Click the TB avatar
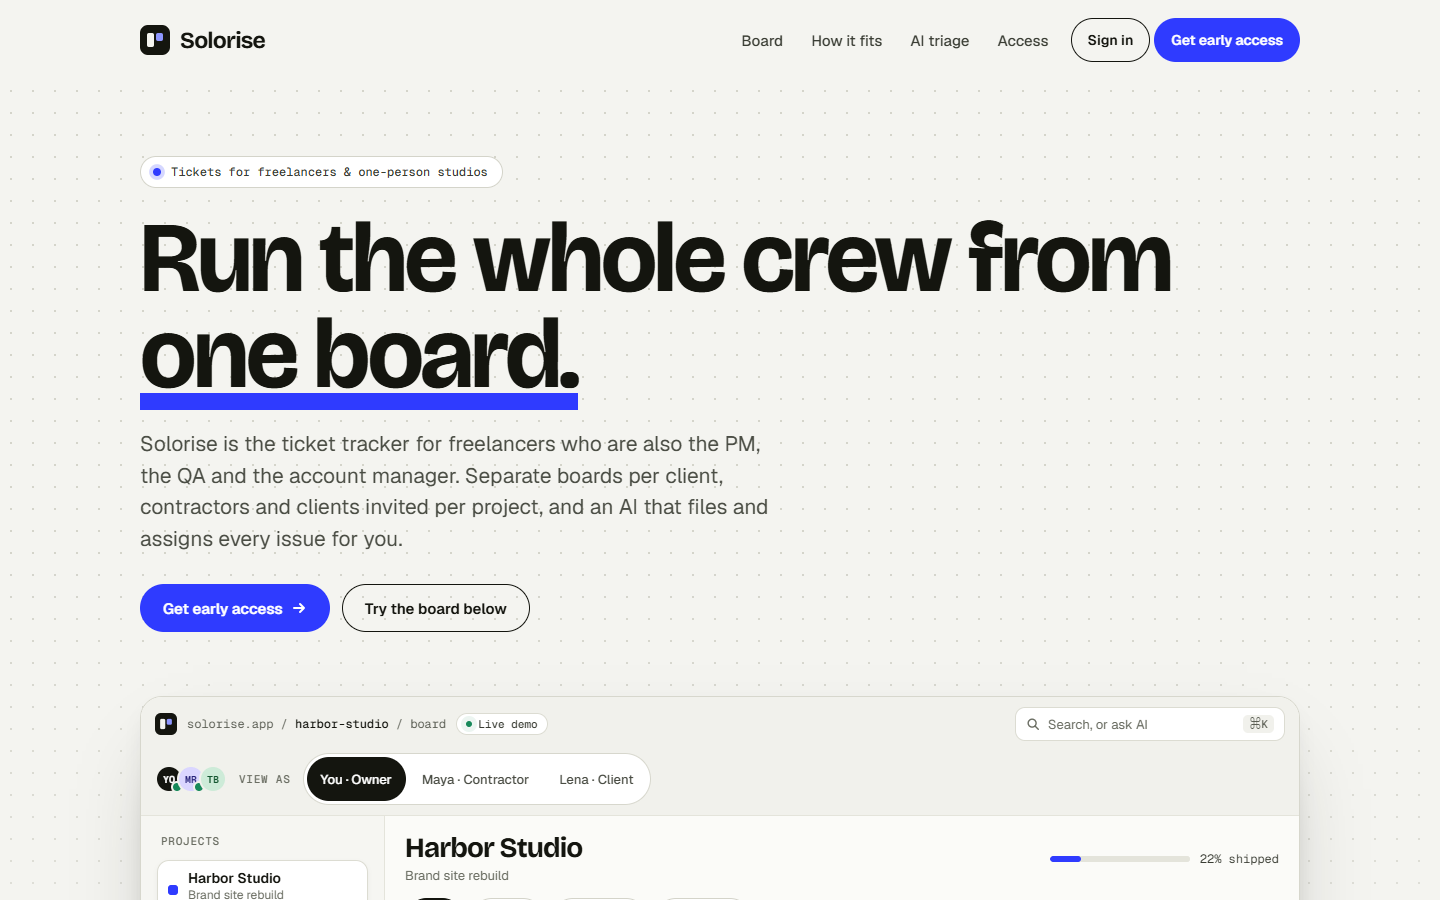This screenshot has width=1440, height=900. [213, 779]
